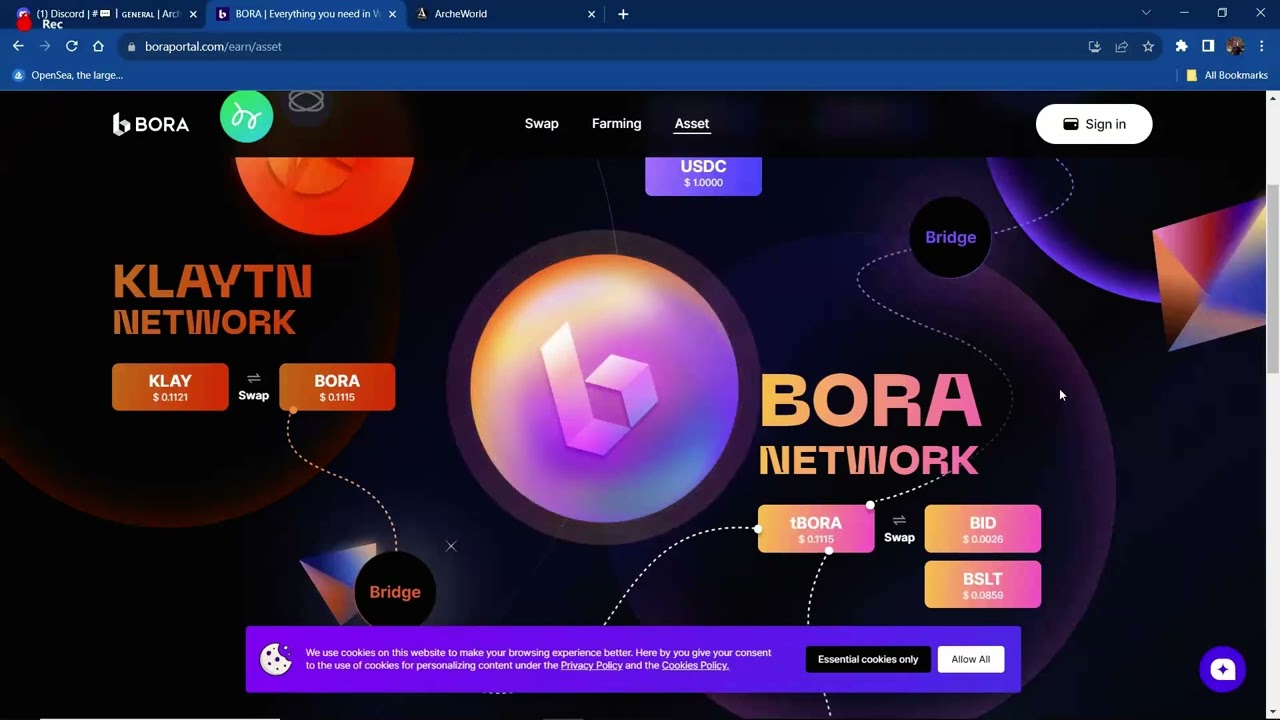Click the address bar URL field
The height and width of the screenshot is (720, 1280).
[x=600, y=46]
